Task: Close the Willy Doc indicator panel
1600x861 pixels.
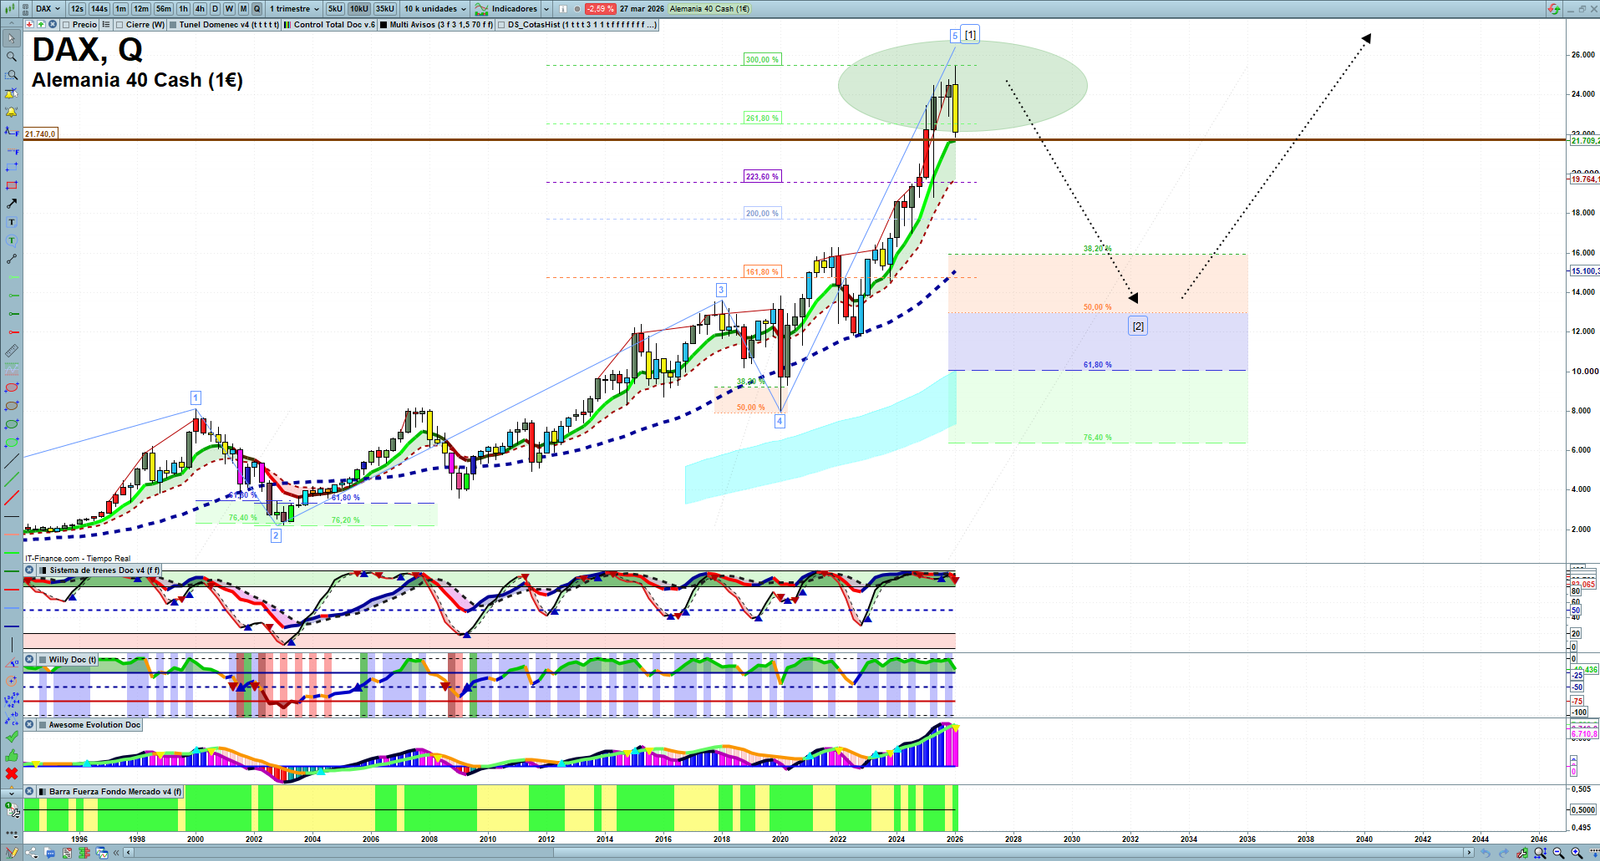Action: point(29,660)
